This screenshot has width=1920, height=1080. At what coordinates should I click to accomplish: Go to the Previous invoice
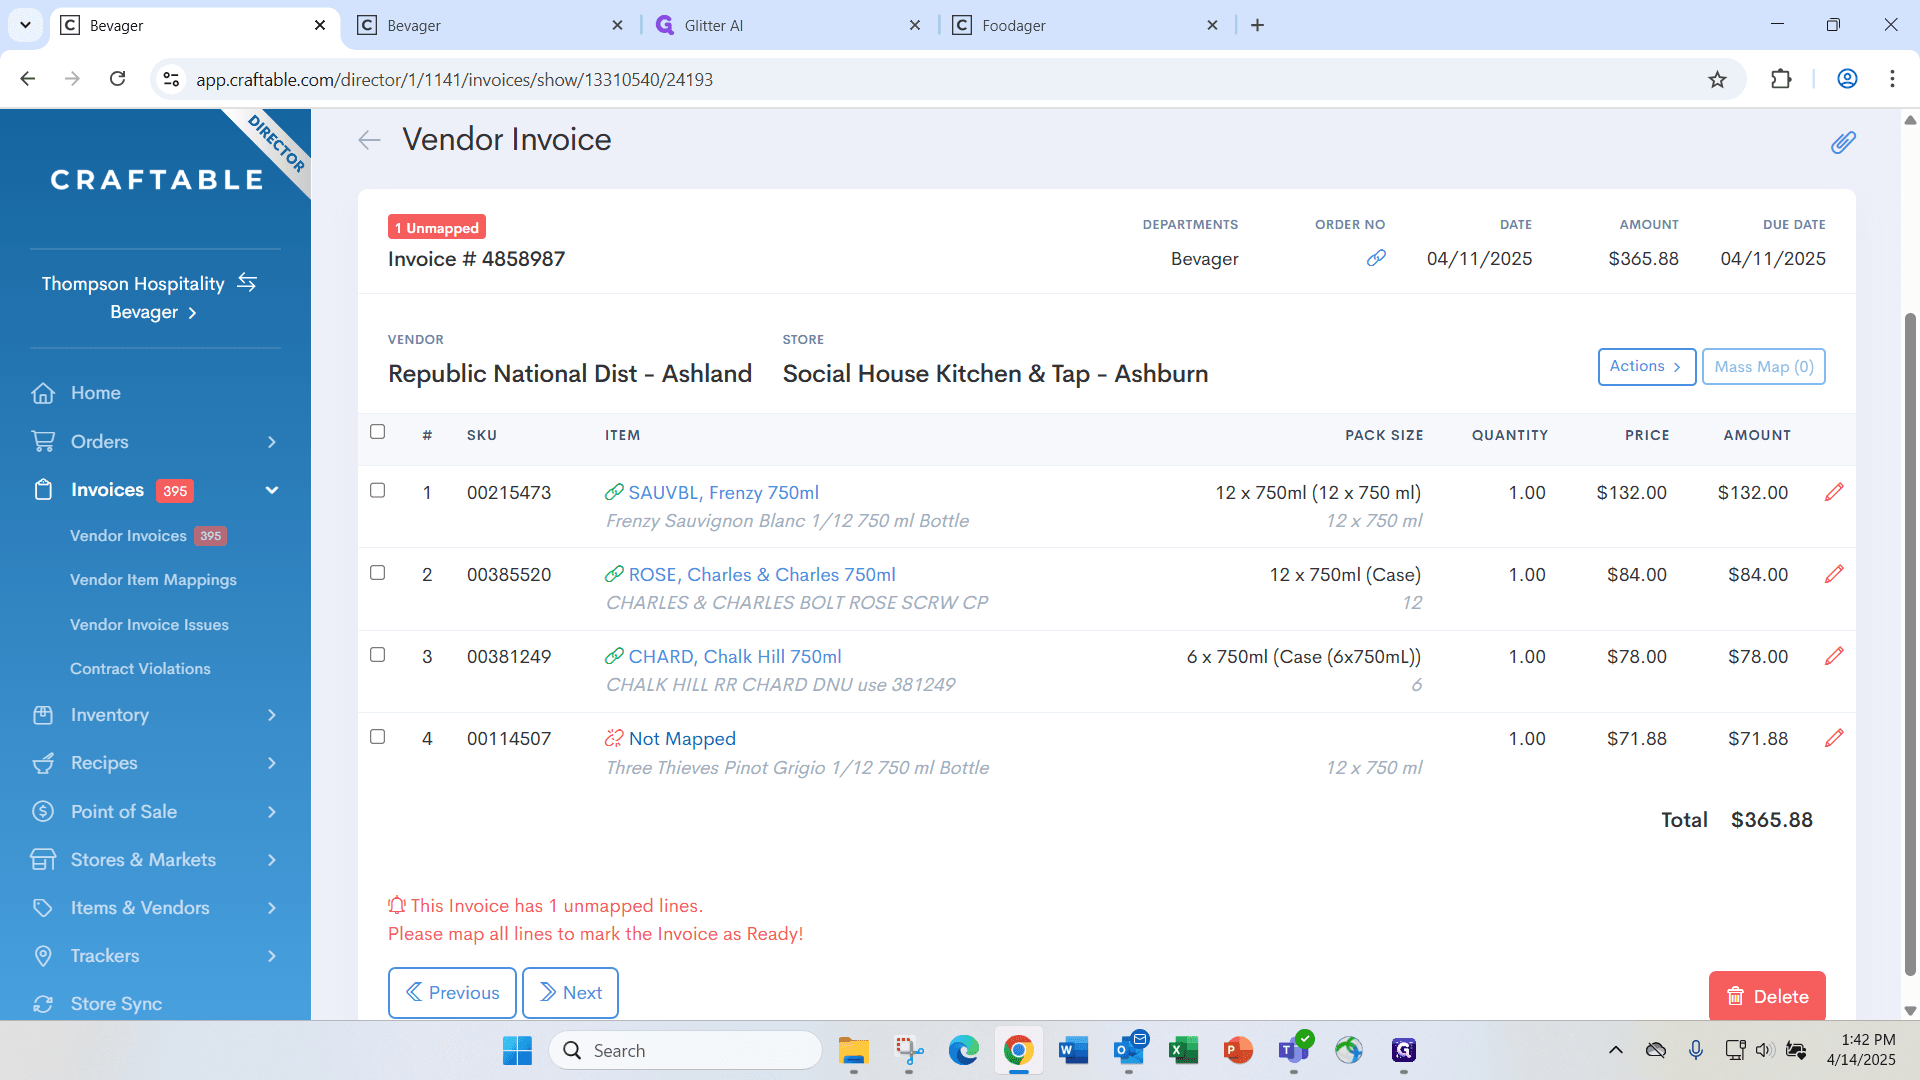(x=452, y=993)
